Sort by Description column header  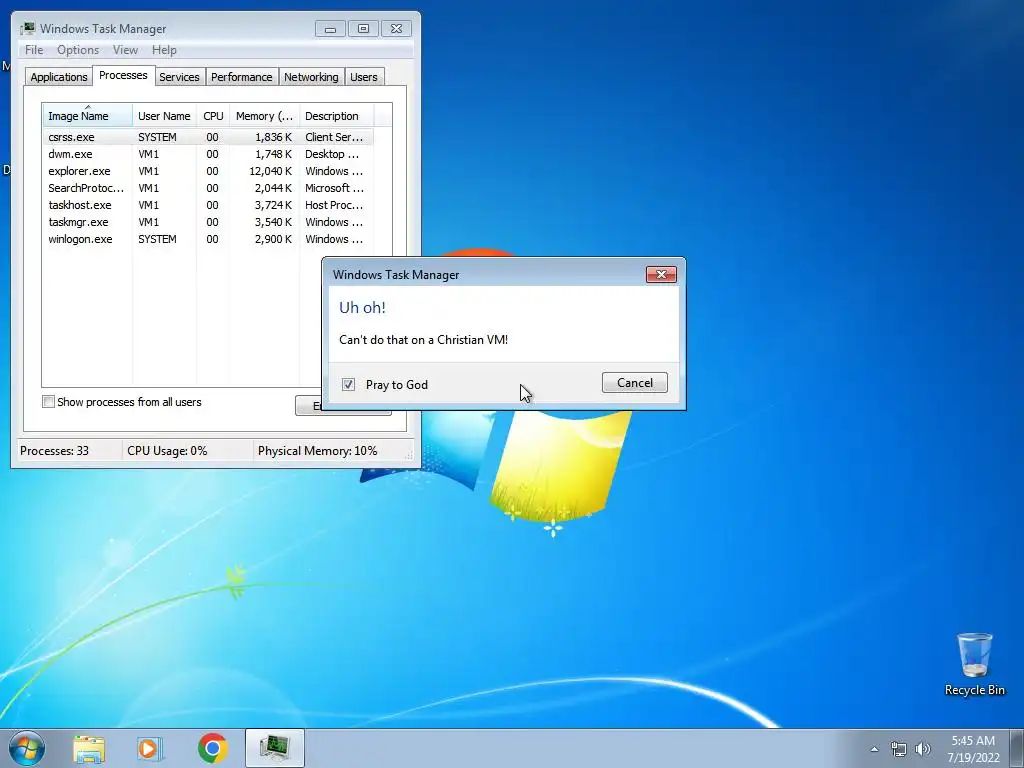[336, 116]
